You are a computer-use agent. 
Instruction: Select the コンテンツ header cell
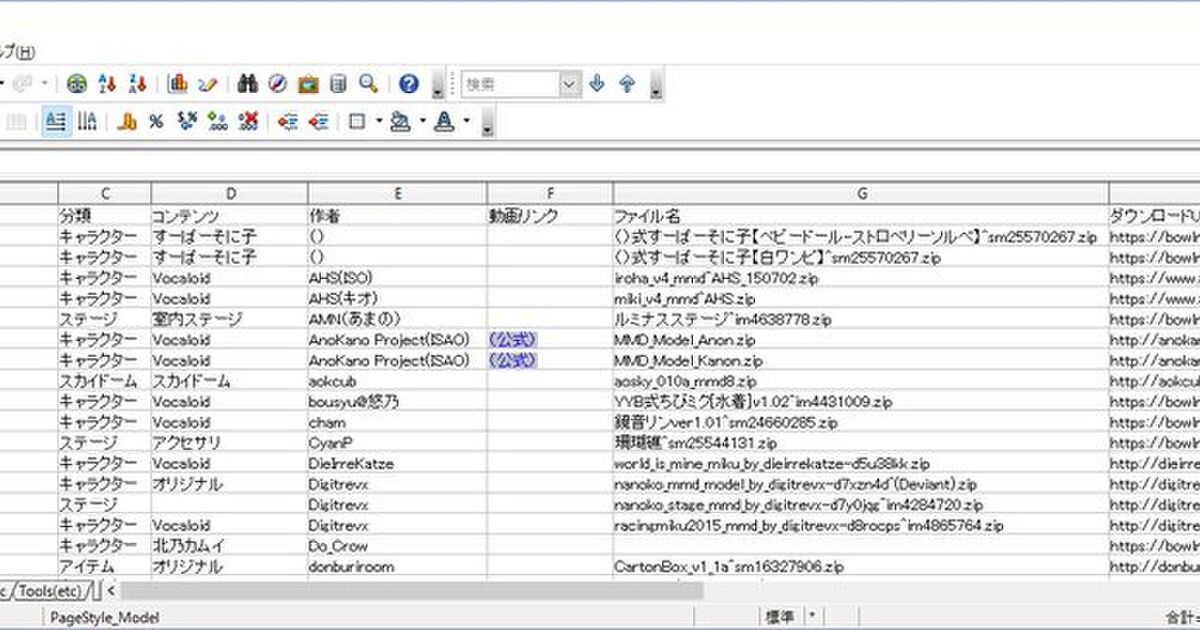(230, 215)
